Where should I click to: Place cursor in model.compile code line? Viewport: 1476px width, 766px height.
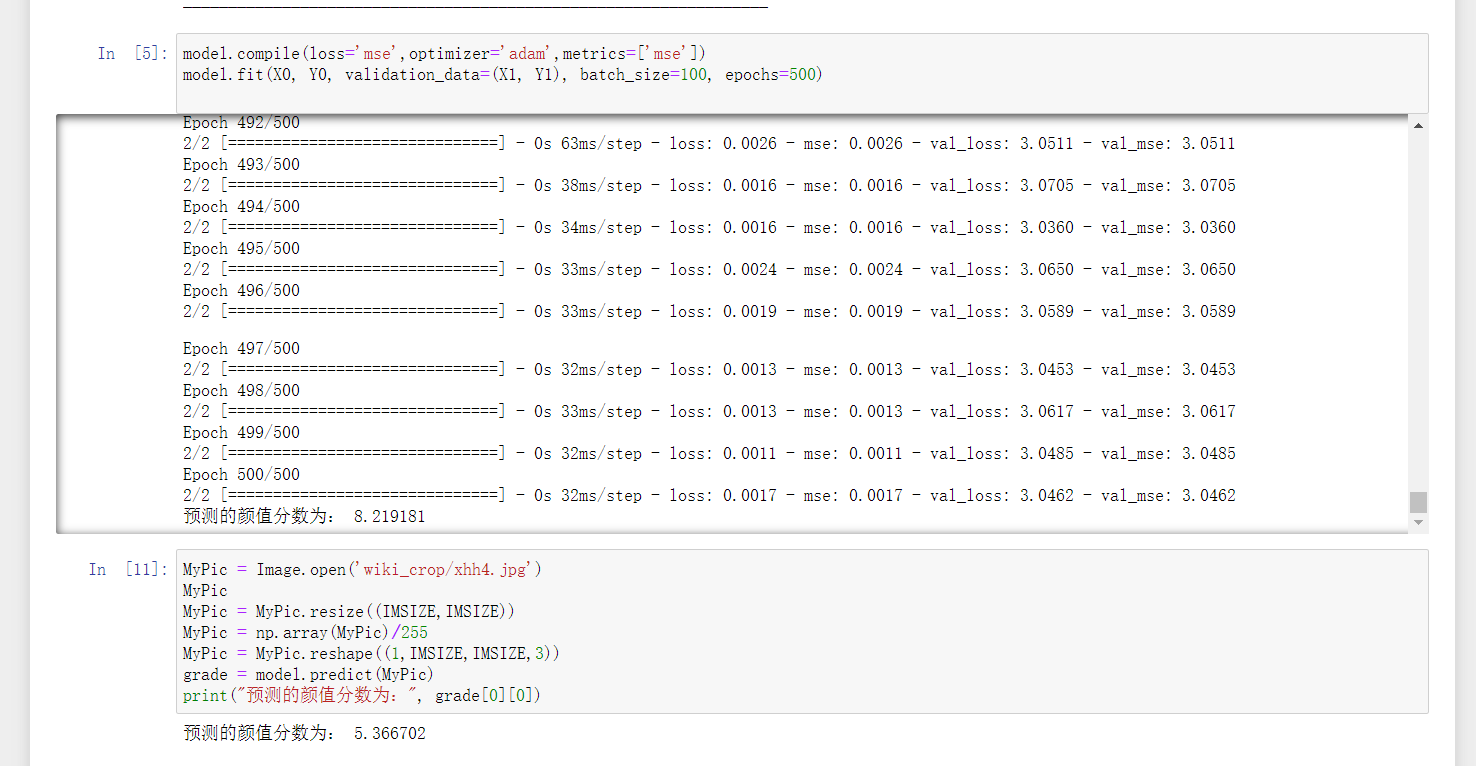click(x=444, y=54)
